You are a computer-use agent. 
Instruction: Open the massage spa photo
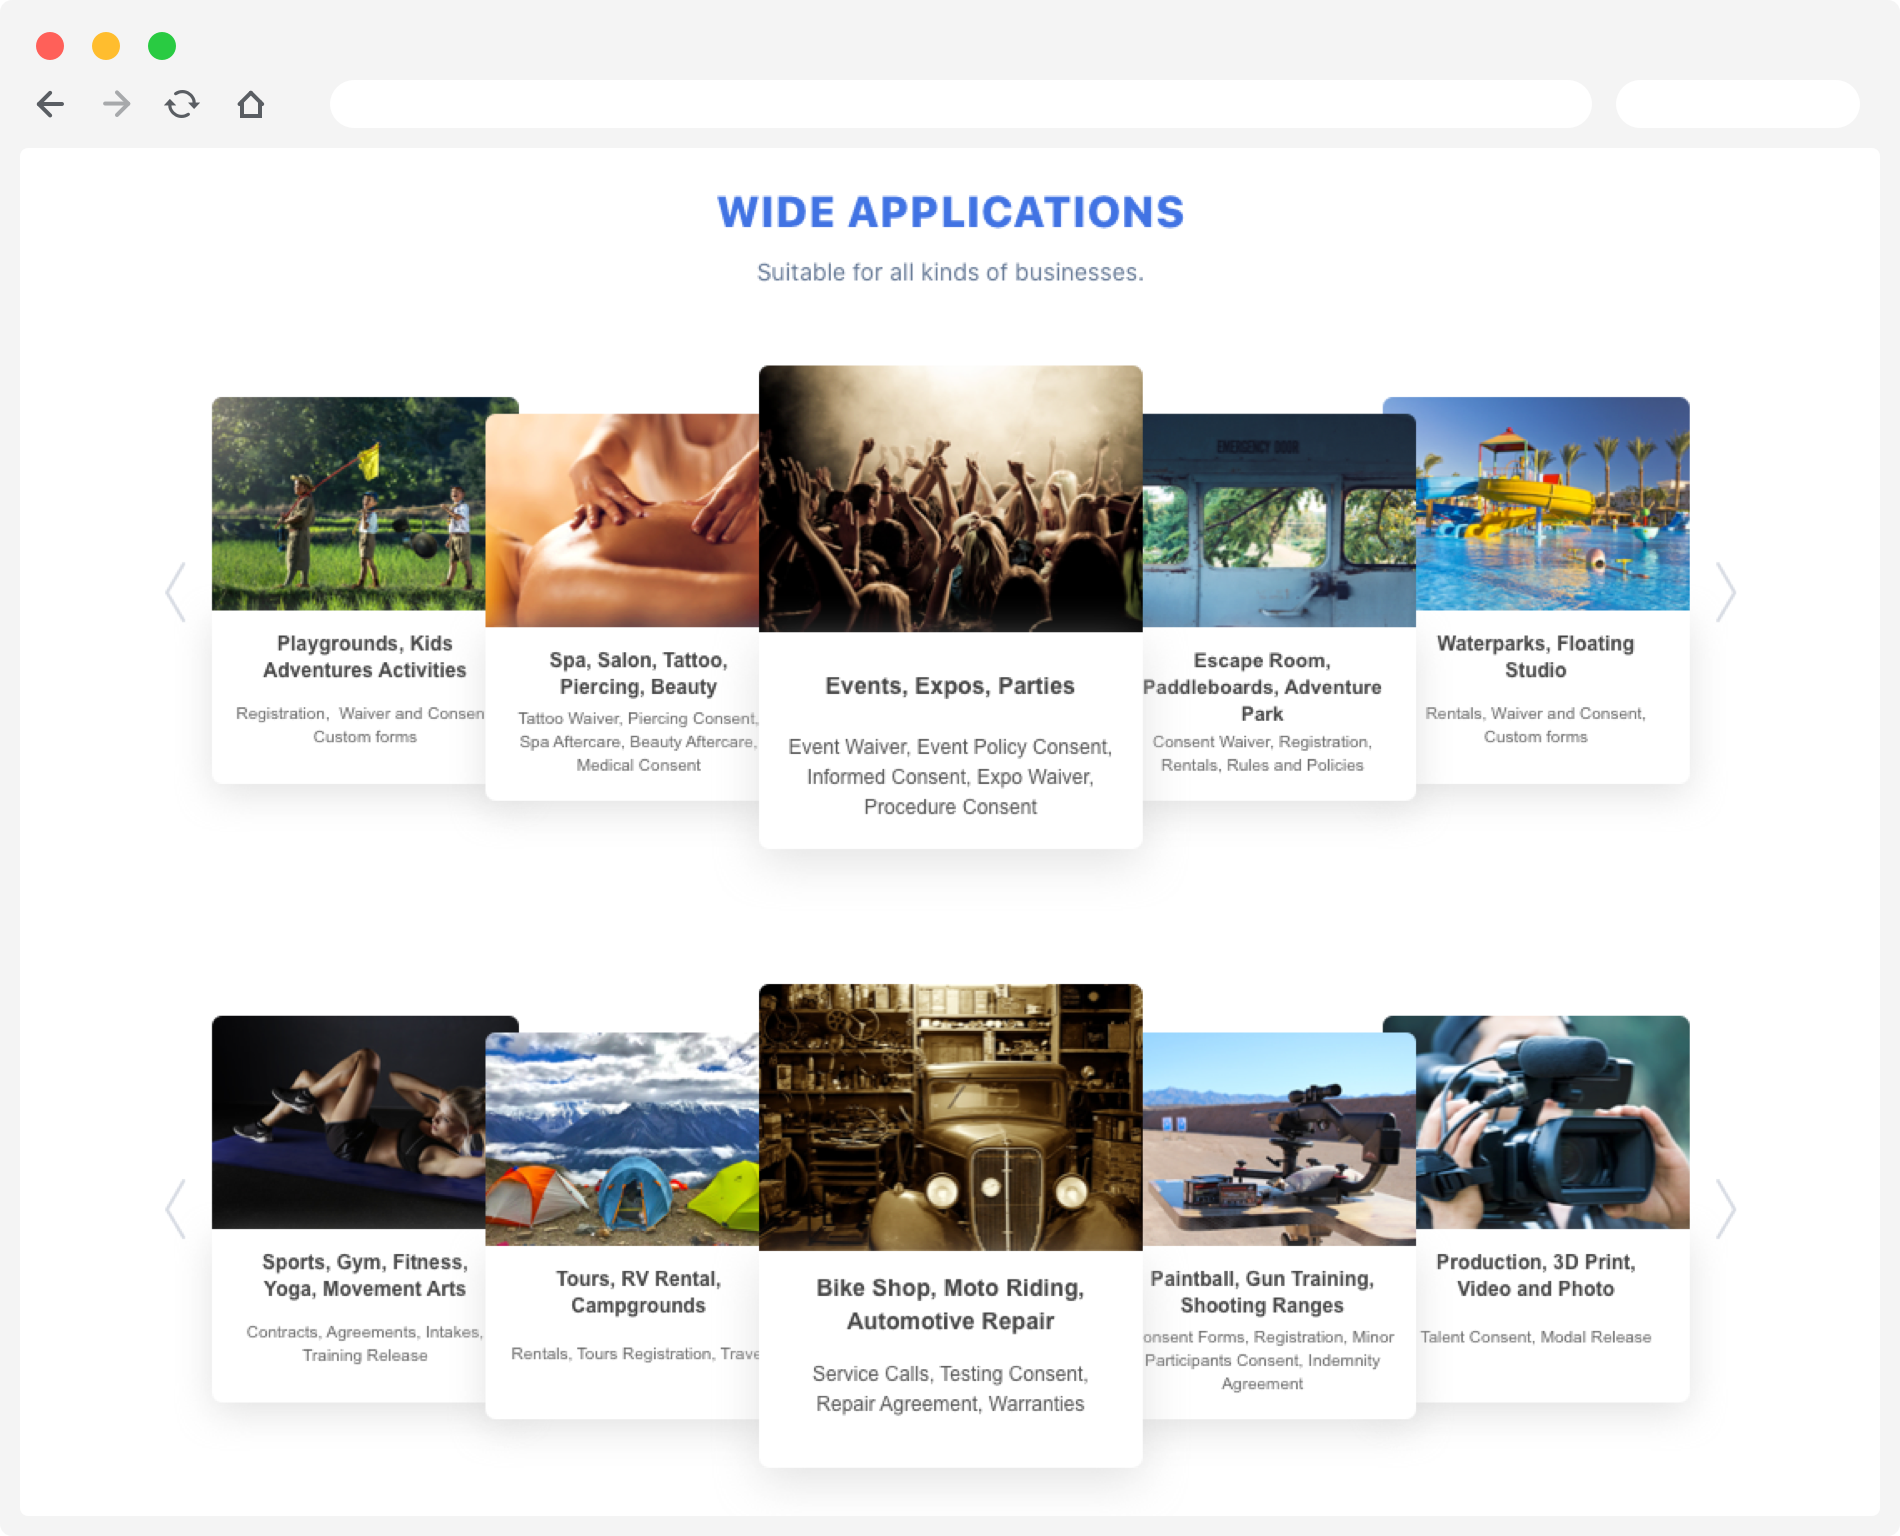622,521
